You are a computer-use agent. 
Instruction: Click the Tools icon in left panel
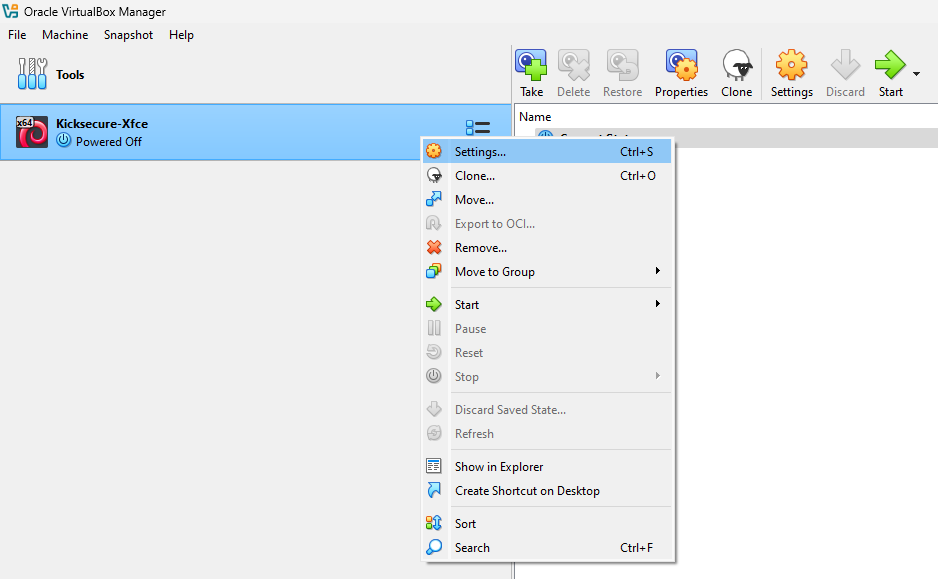coord(33,74)
